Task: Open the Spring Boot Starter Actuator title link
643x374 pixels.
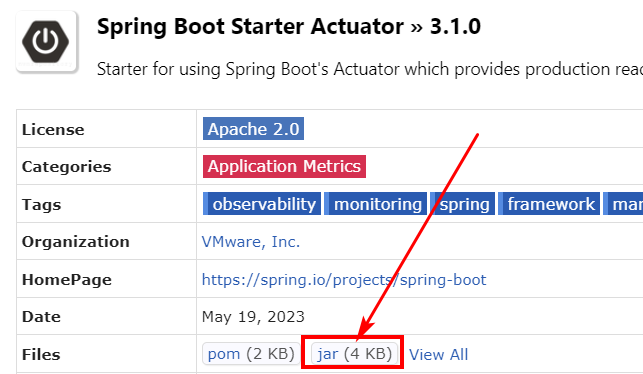Action: (x=250, y=27)
